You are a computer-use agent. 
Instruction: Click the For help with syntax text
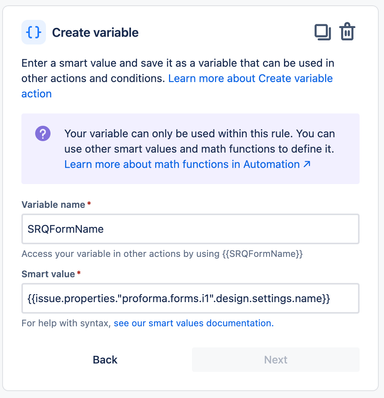66,323
